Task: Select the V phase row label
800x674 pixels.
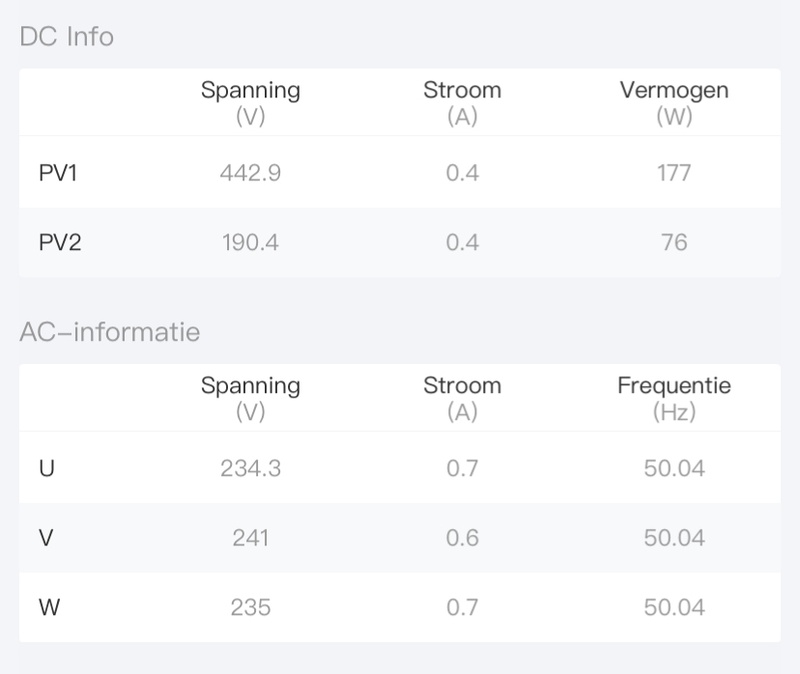Action: [x=46, y=538]
